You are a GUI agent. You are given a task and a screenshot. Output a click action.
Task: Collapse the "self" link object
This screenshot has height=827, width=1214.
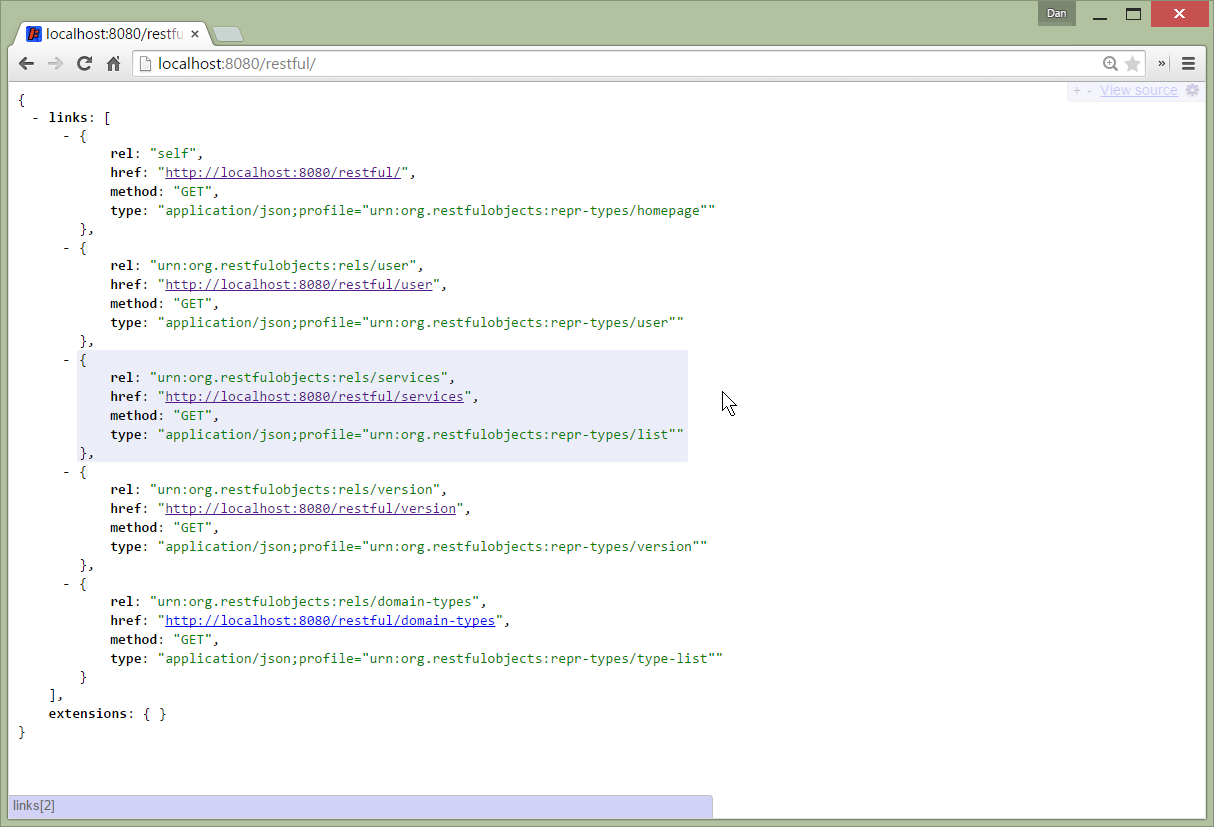67,136
